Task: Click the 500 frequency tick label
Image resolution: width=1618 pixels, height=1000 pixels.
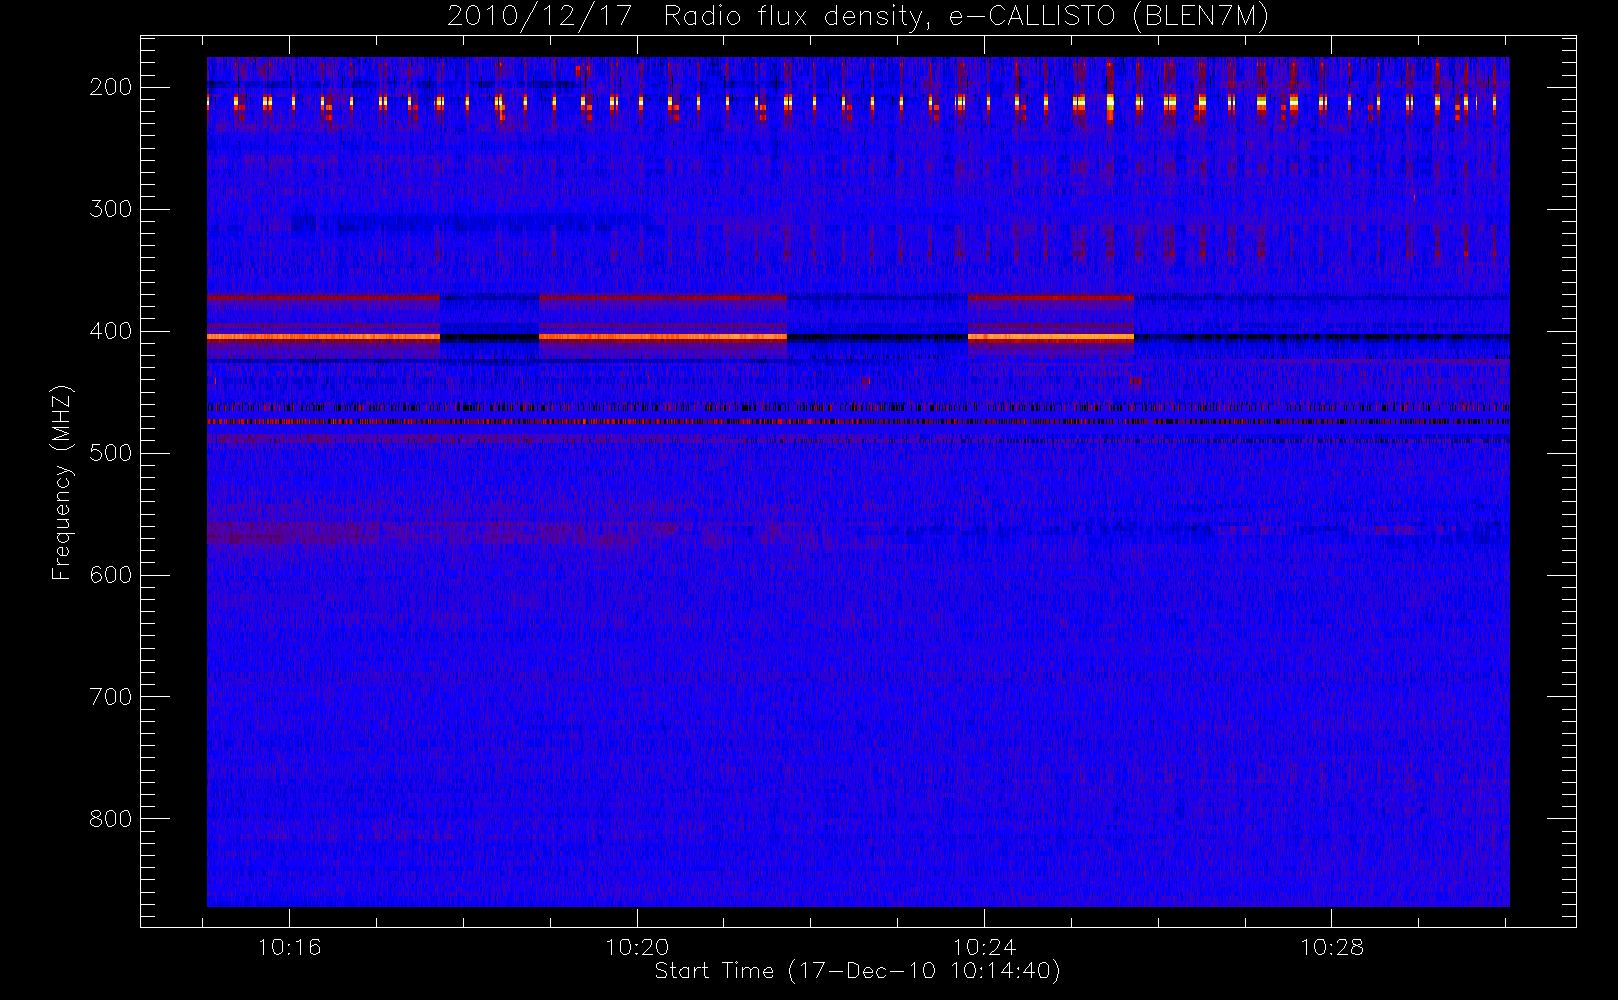Action: [x=111, y=453]
